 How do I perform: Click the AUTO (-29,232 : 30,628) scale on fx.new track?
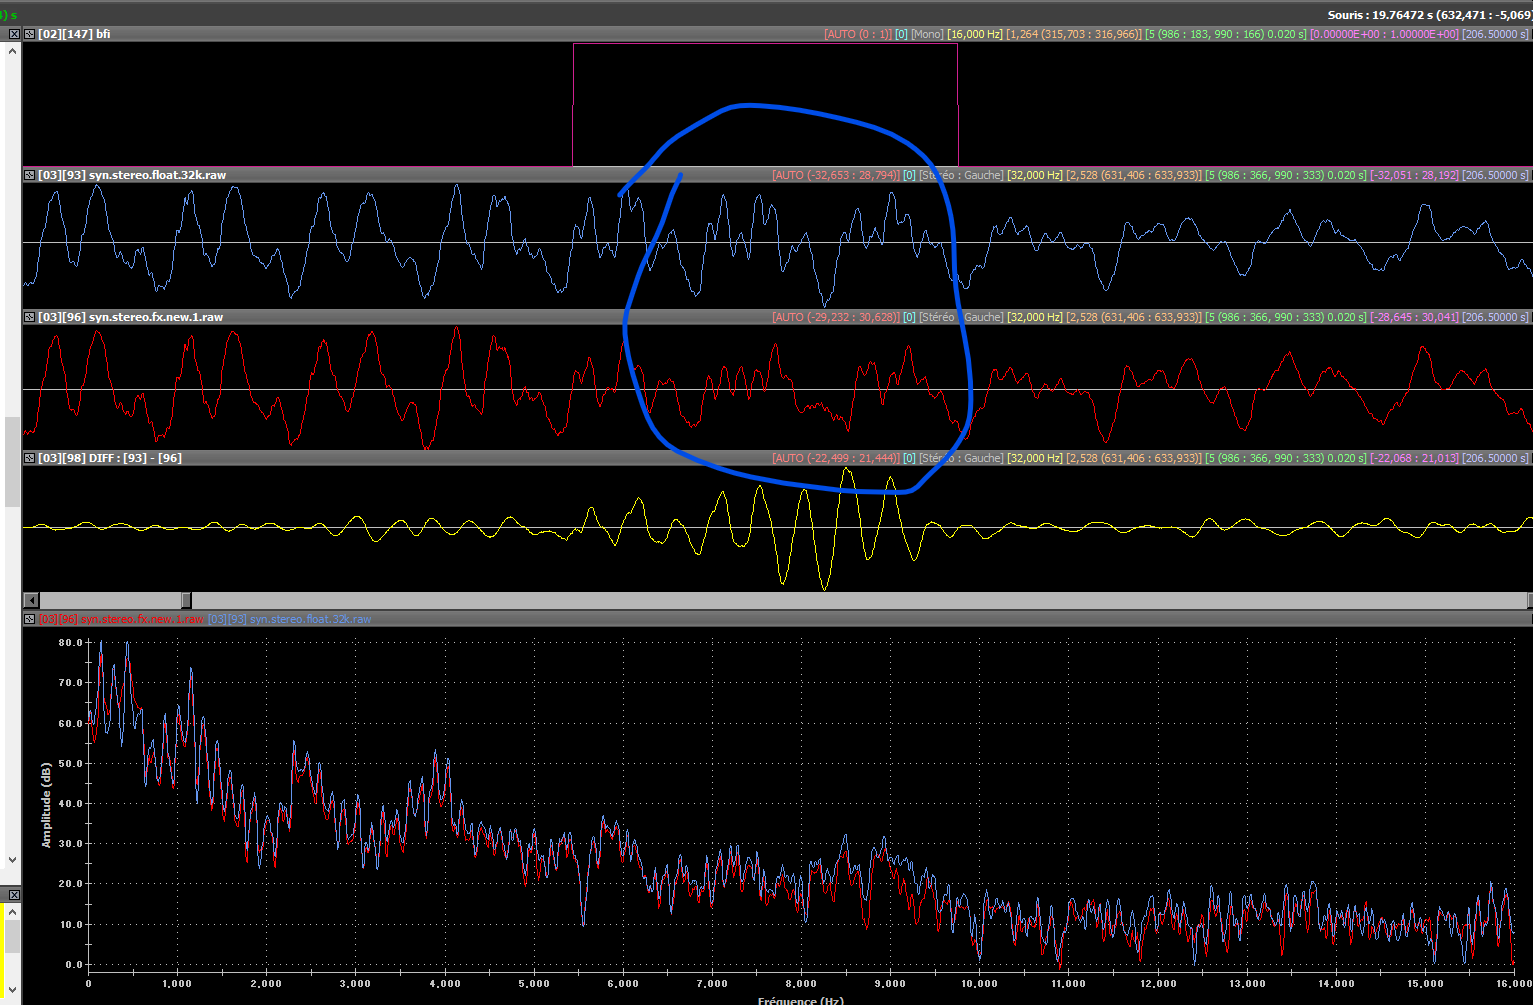[x=835, y=317]
